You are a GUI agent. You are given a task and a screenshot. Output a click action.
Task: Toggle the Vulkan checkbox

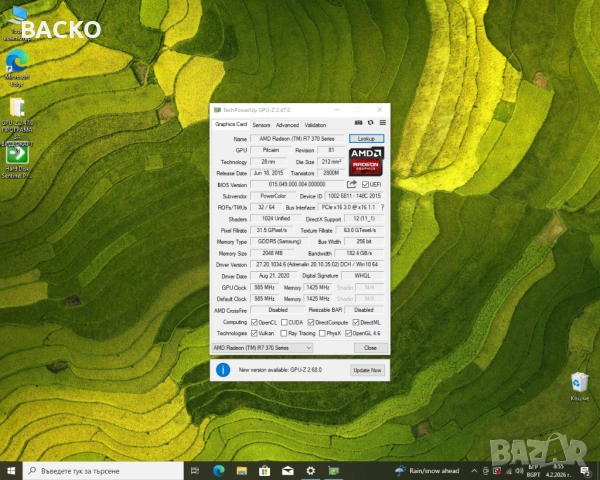point(256,333)
